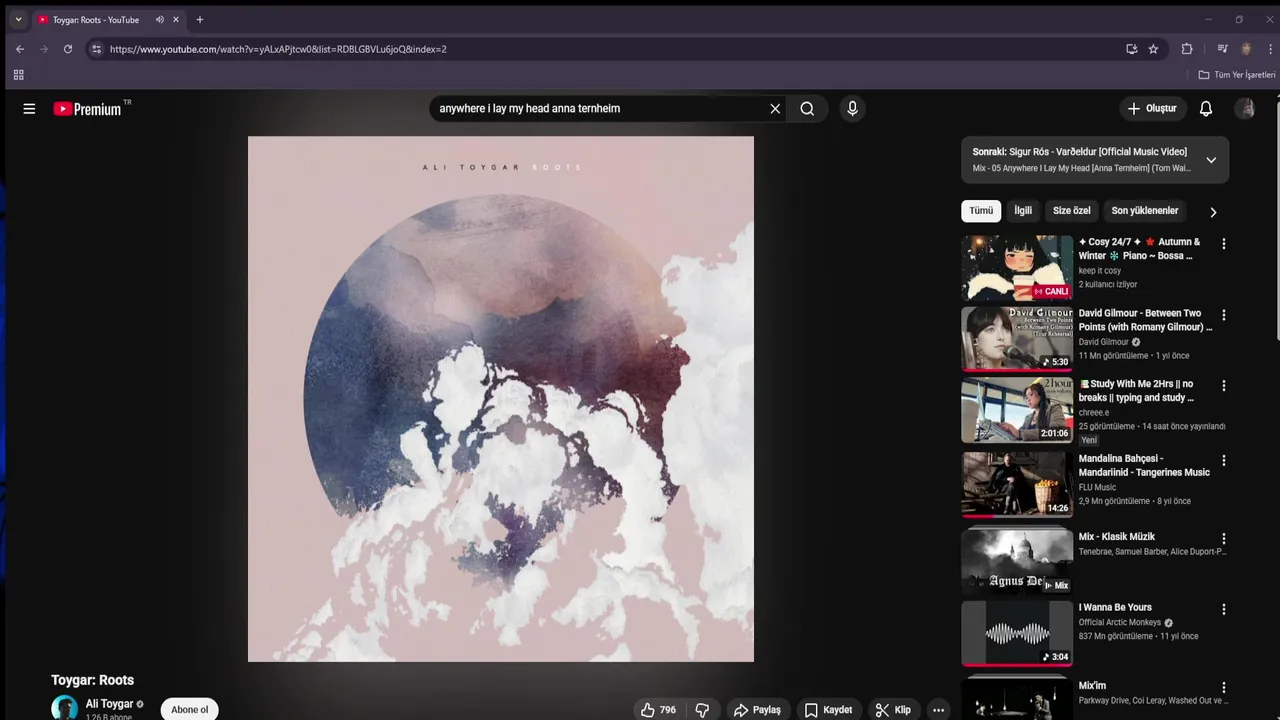Bookmark this page with the star

(x=1153, y=49)
